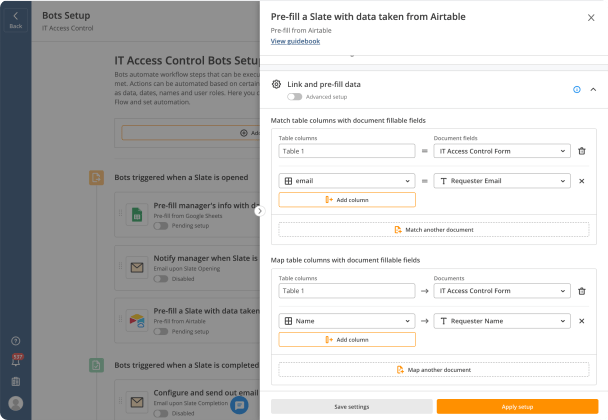Click Map another document
Viewport: 608px width, 420px height.
[434, 370]
